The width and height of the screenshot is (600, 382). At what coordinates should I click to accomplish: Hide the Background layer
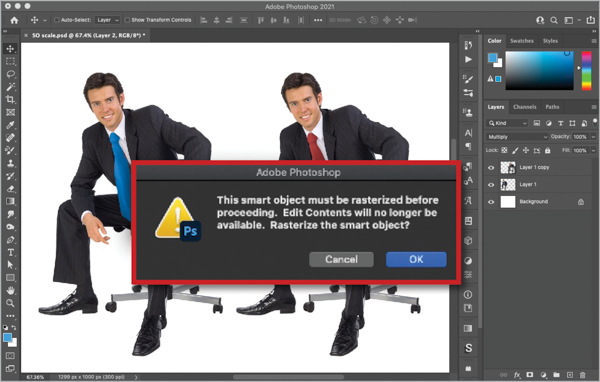pos(491,202)
